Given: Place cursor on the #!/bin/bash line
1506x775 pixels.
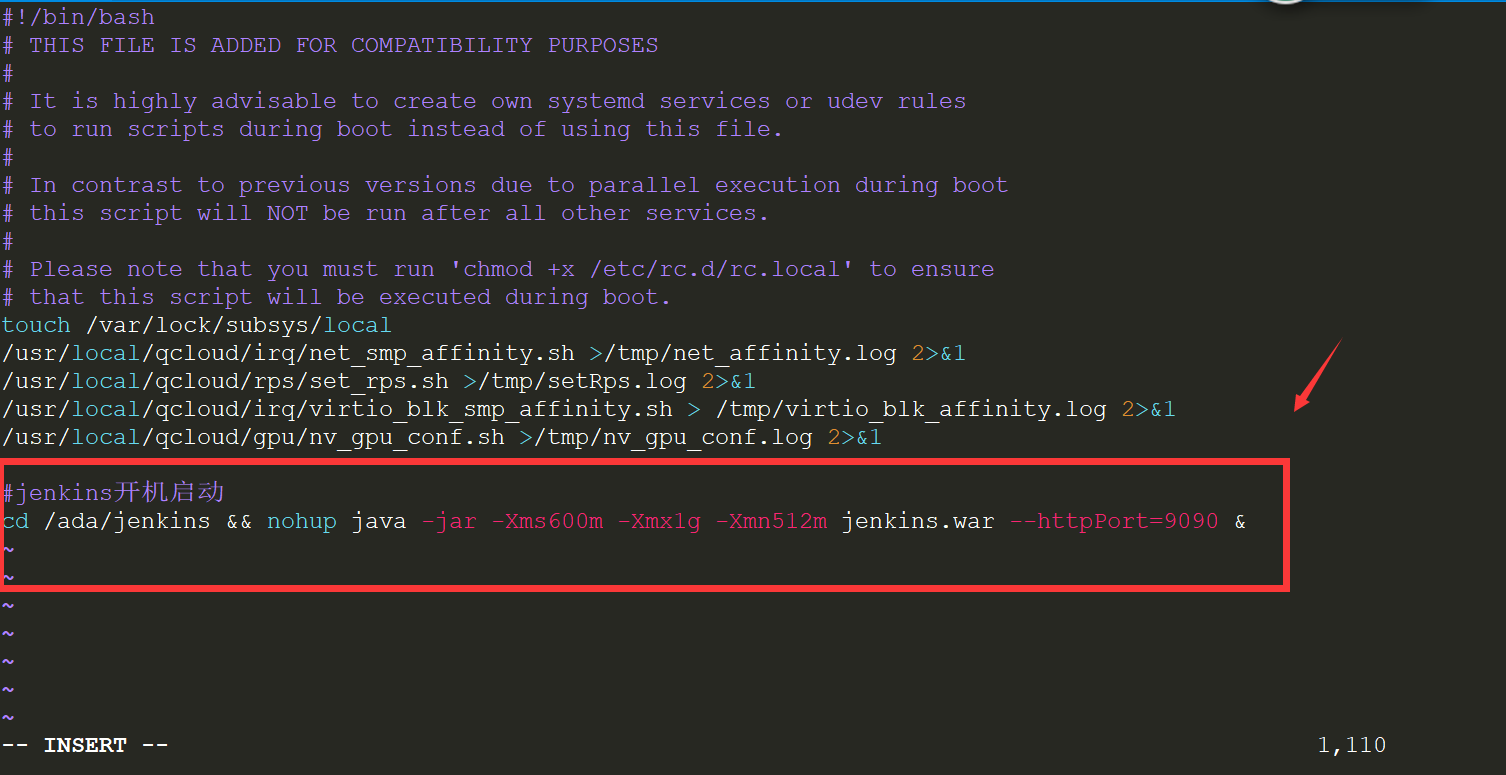Looking at the screenshot, I should (x=78, y=17).
